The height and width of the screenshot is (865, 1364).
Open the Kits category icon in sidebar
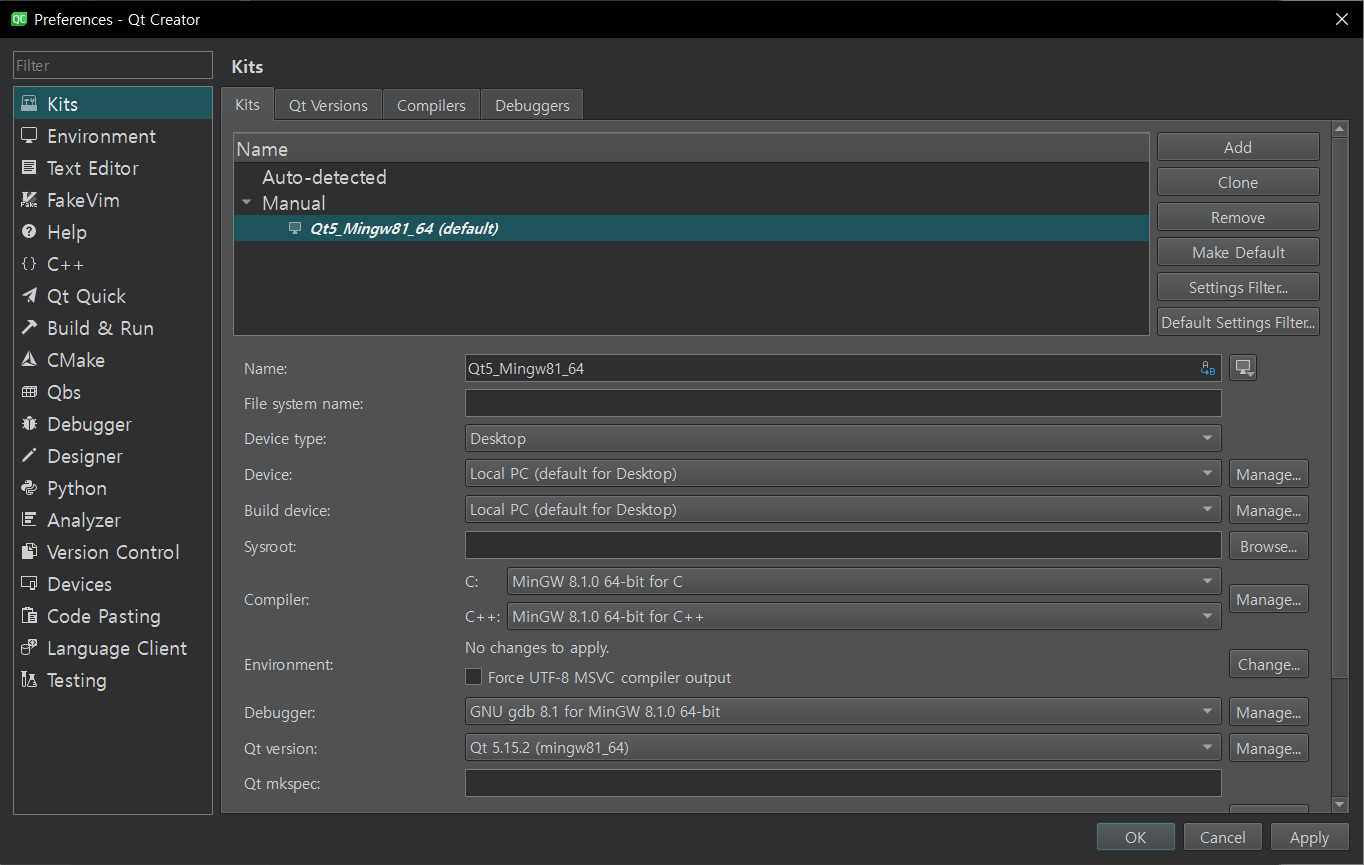29,104
